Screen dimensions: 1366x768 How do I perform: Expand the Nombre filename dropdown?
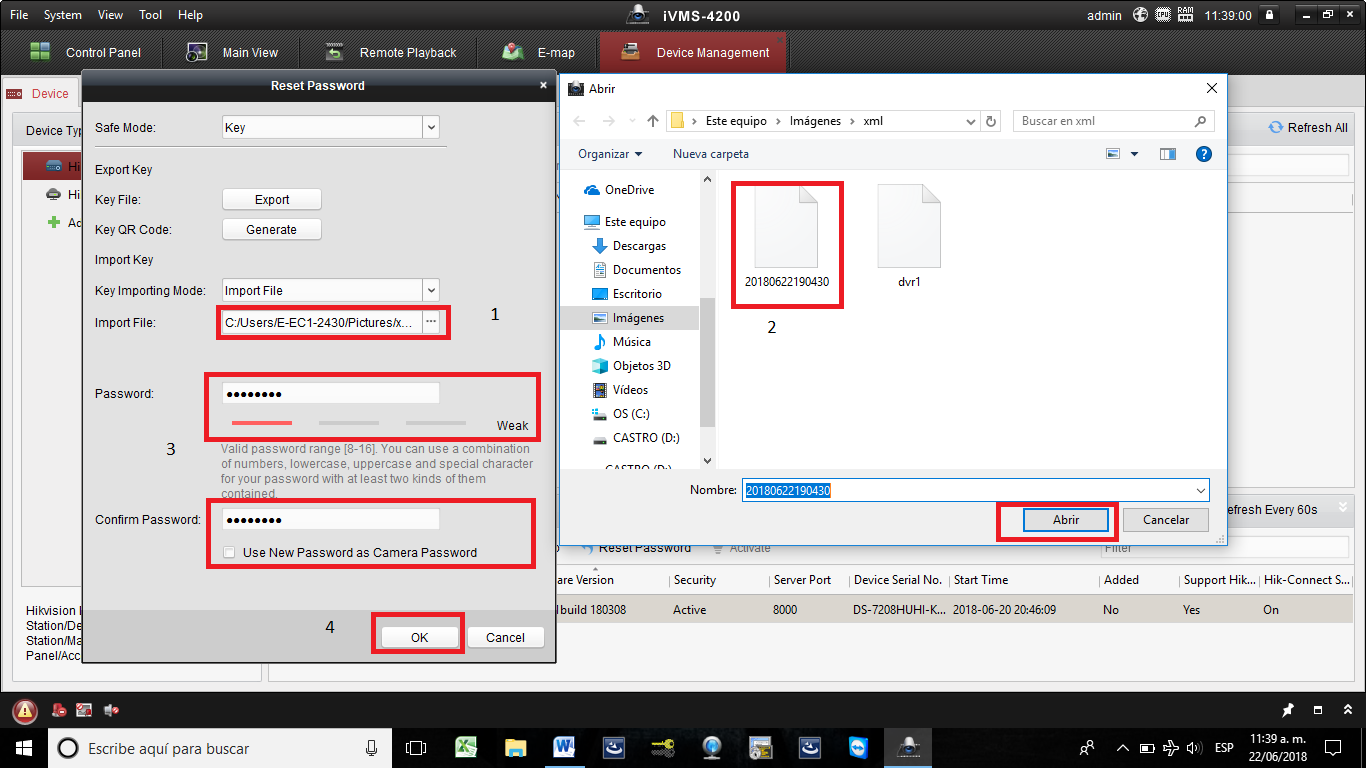click(1200, 491)
